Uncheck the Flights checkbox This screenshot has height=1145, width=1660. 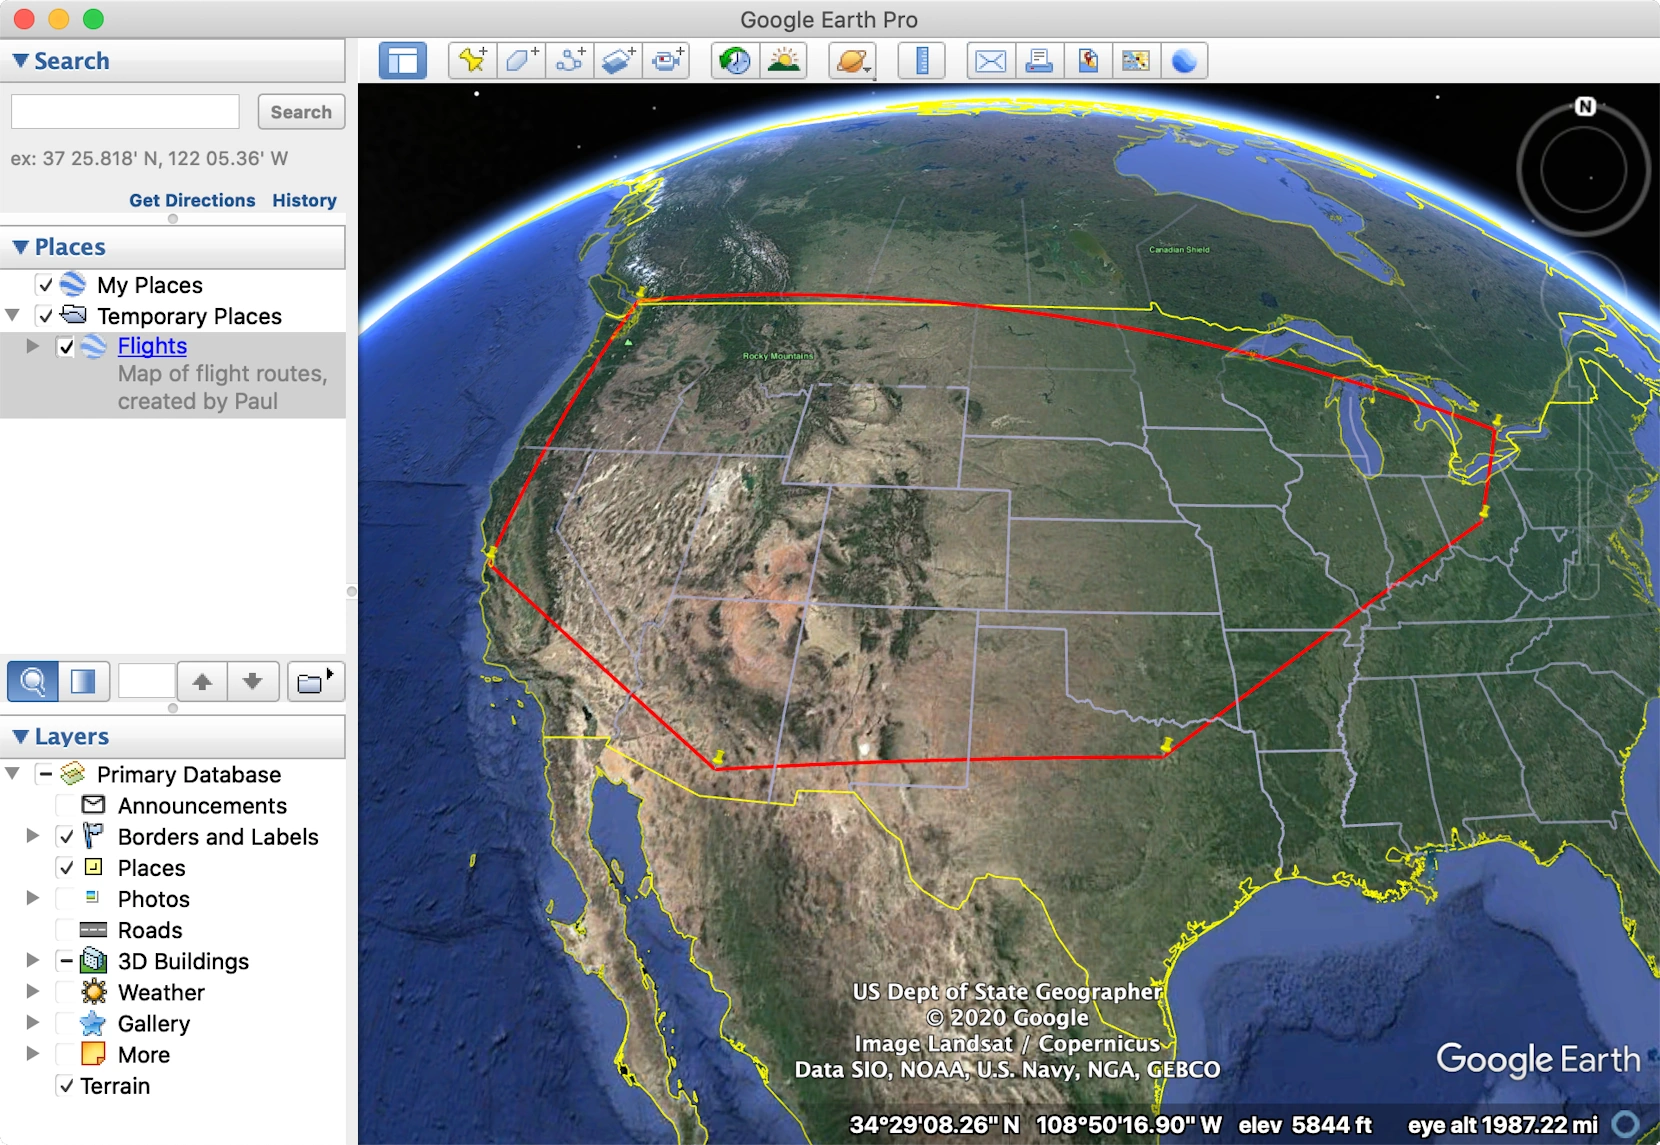66,347
